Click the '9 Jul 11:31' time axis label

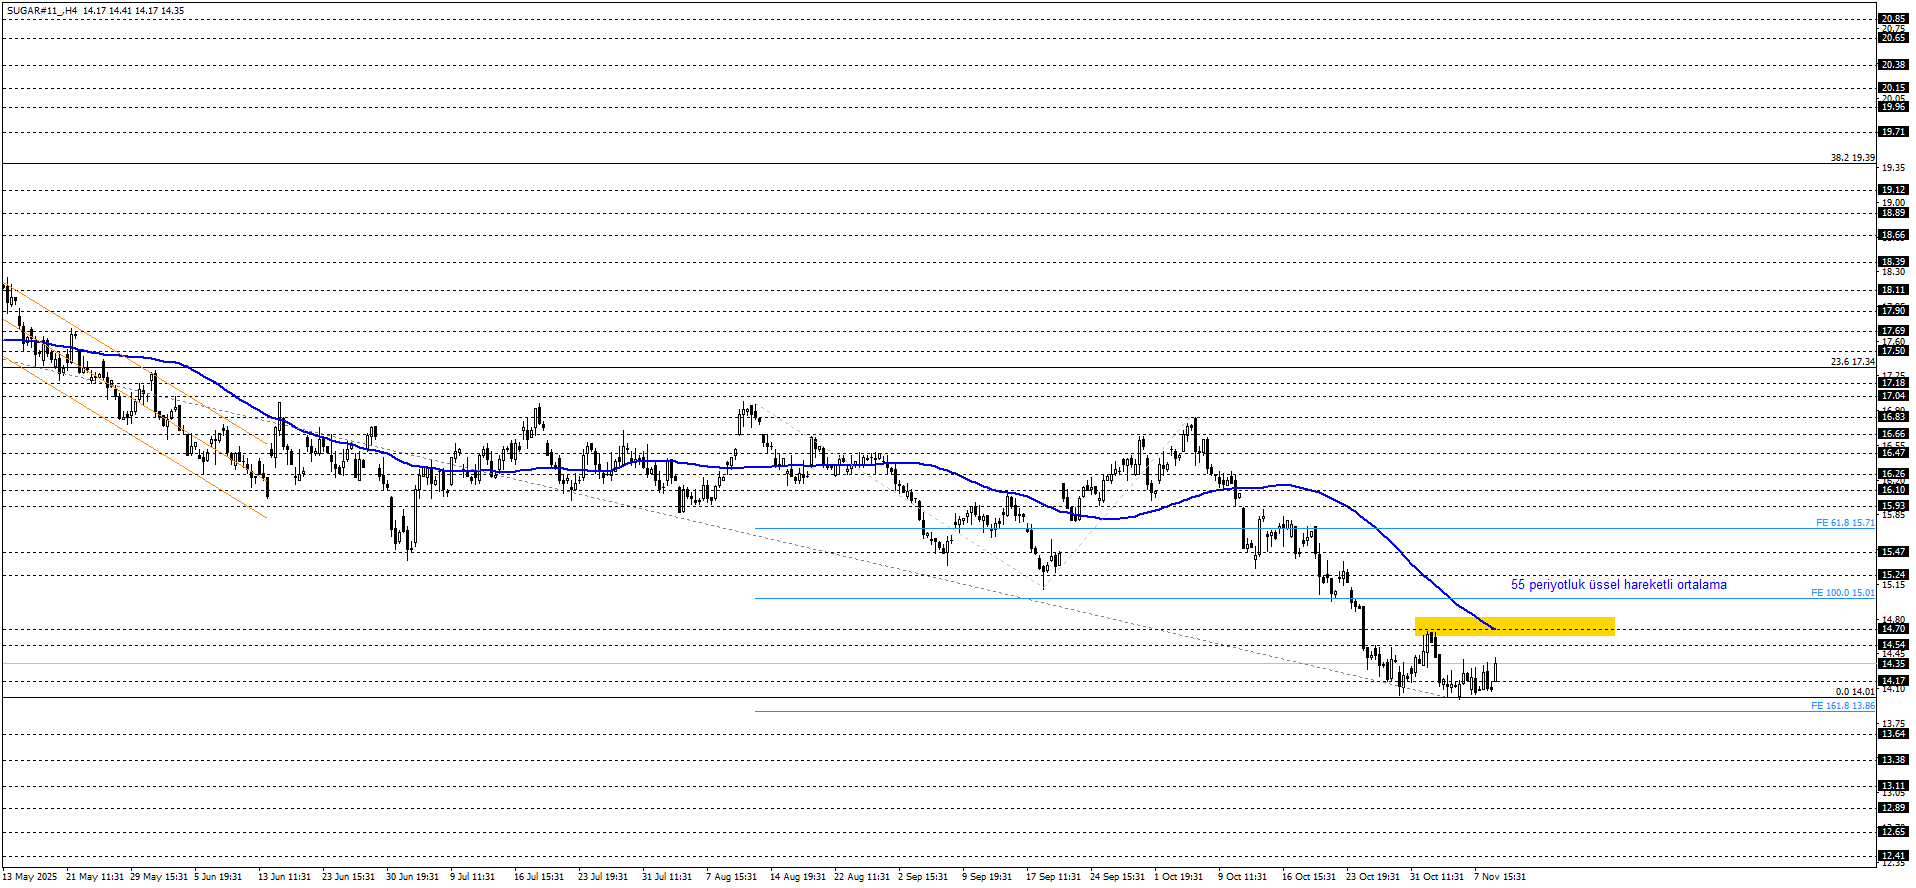point(472,877)
